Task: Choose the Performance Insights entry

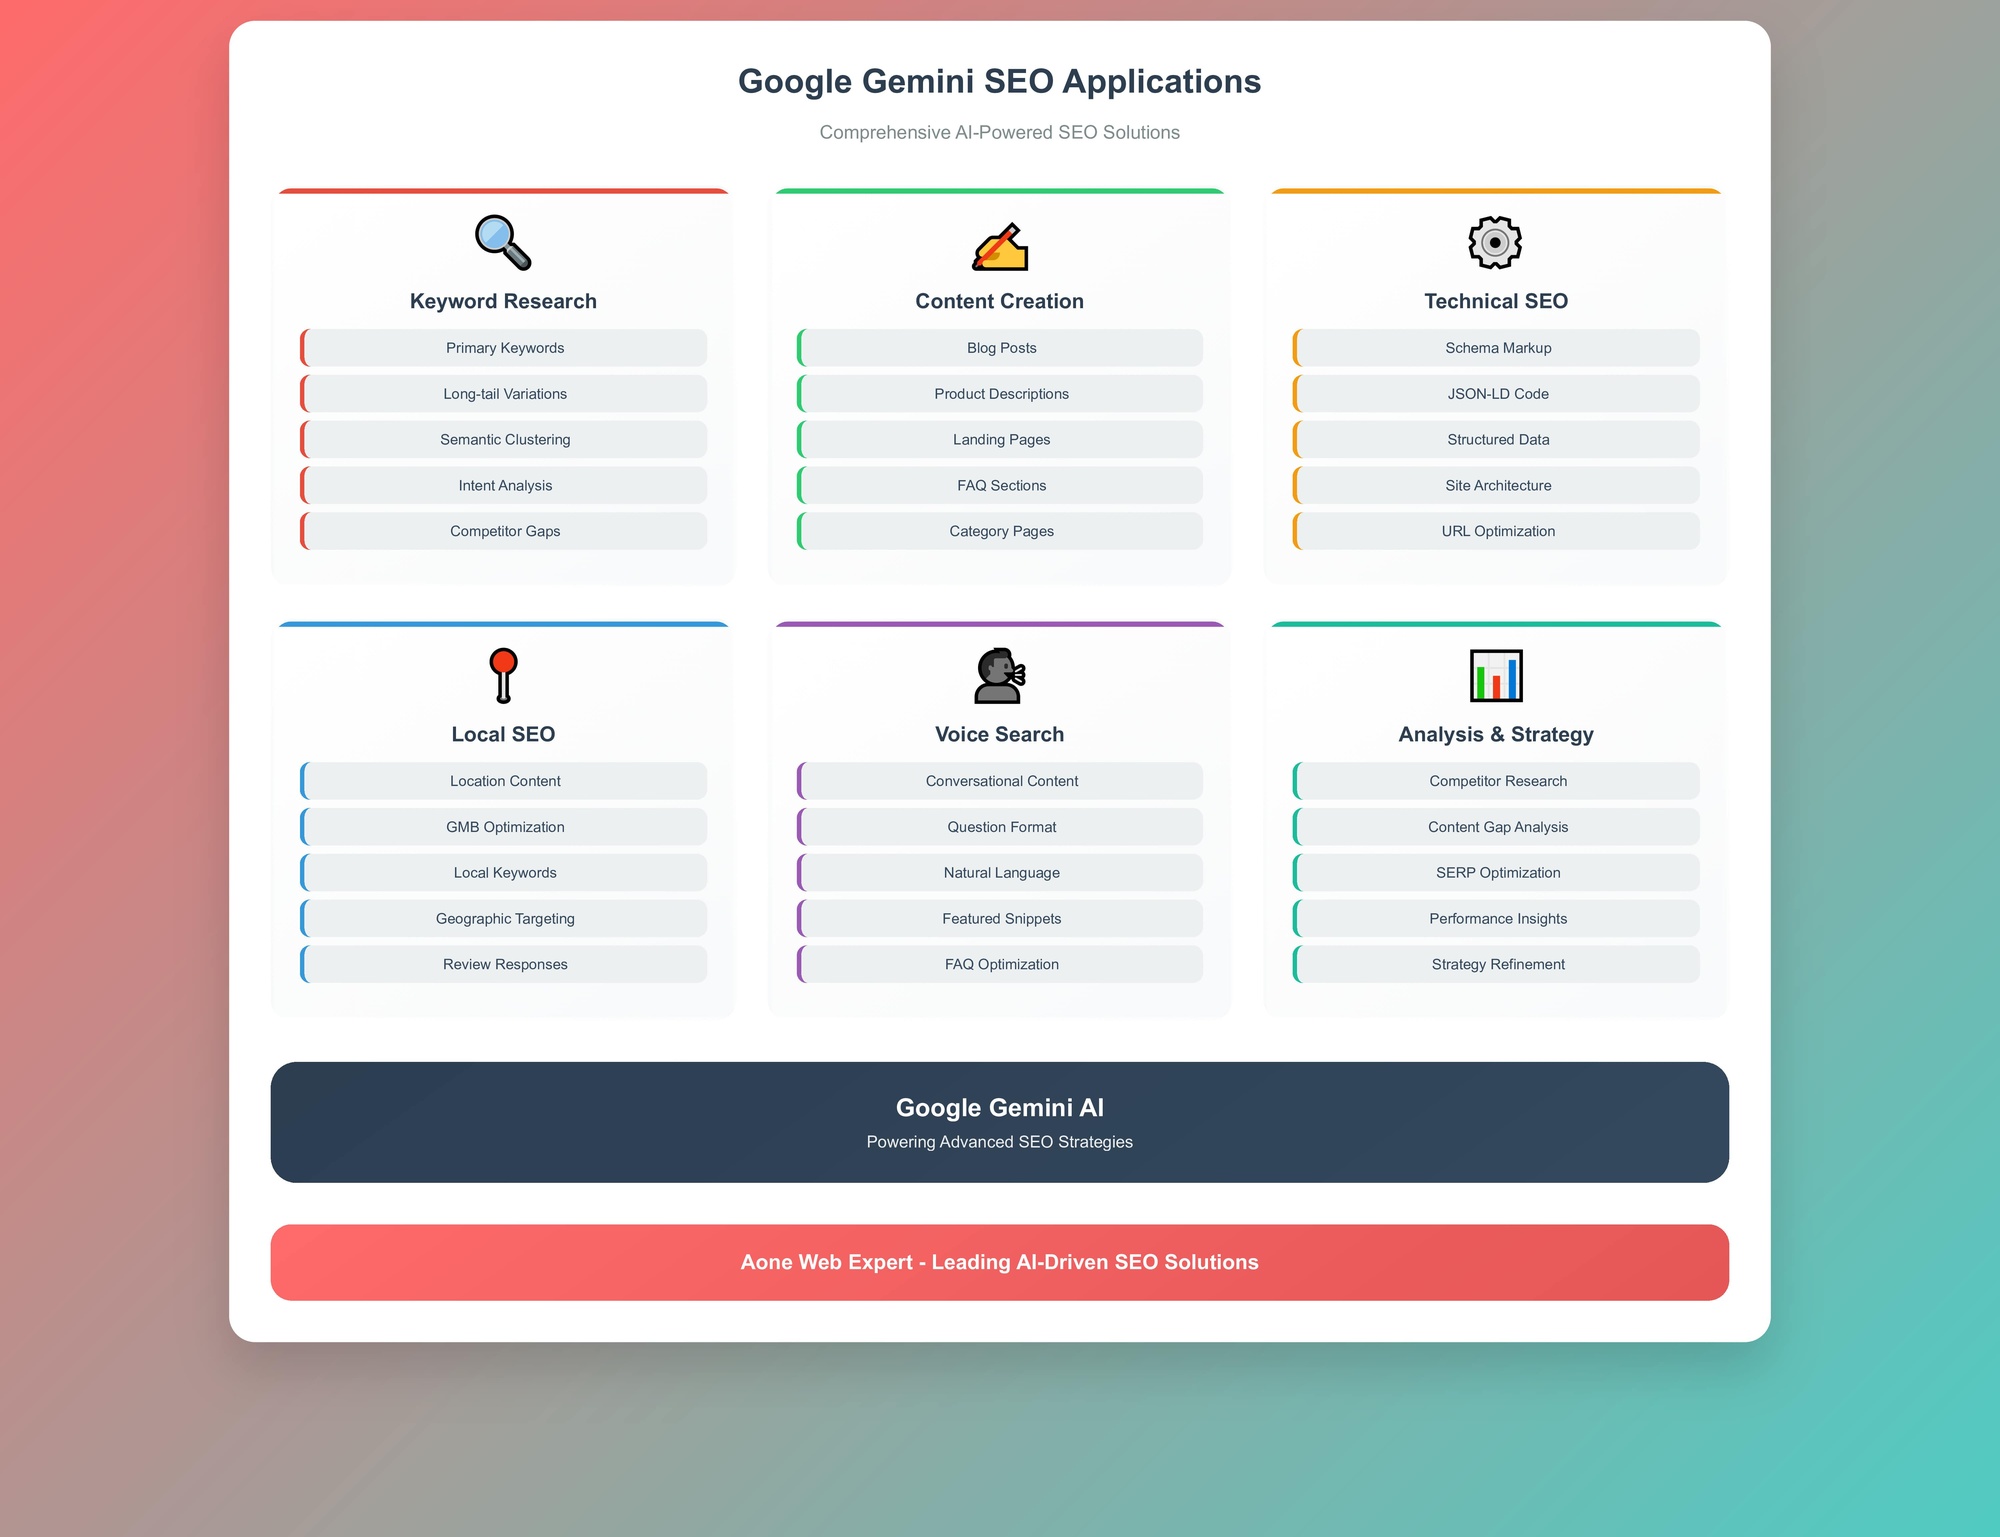Action: pyautogui.click(x=1496, y=919)
